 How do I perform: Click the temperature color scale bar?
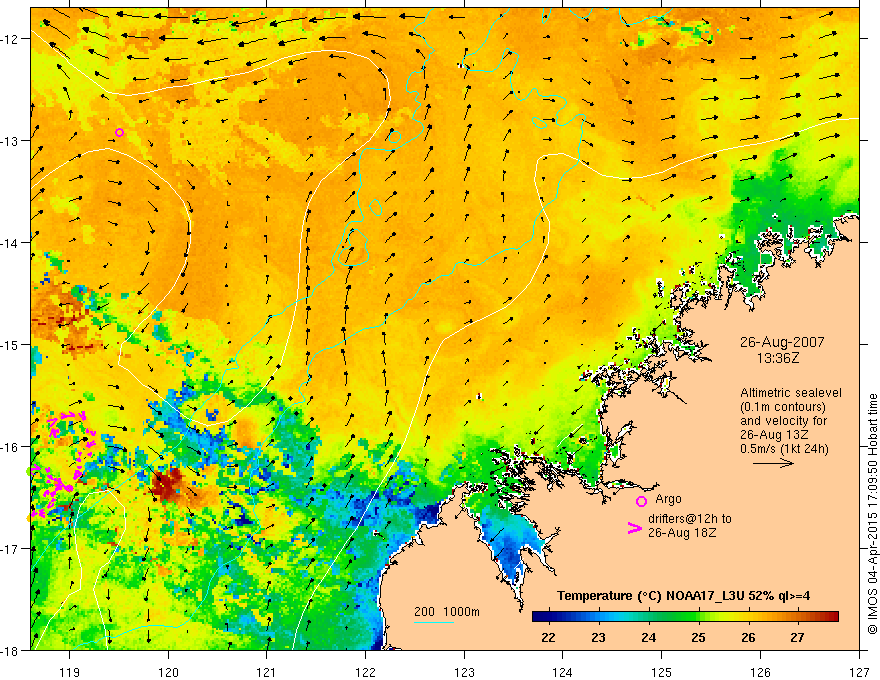(685, 617)
